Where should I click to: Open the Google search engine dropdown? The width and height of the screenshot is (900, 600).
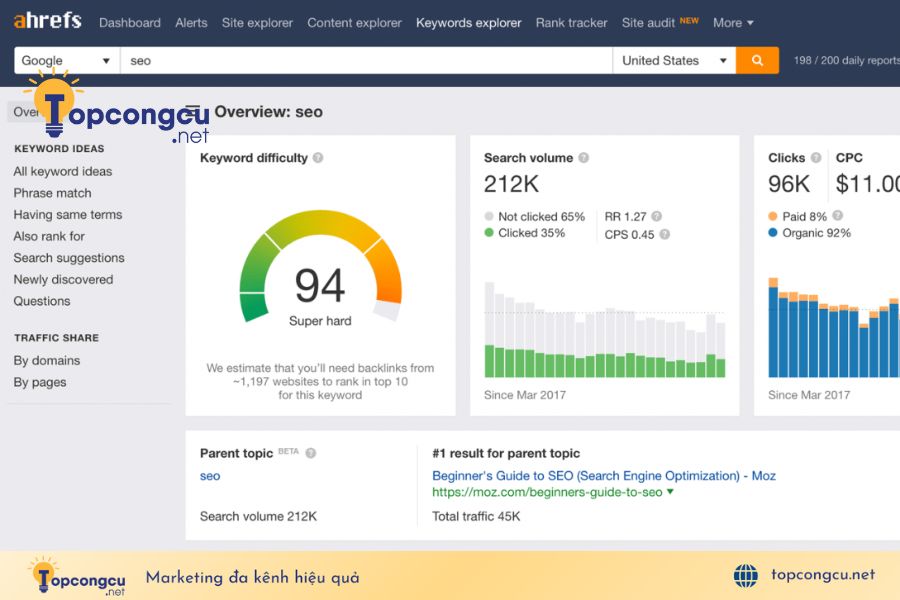(x=67, y=60)
